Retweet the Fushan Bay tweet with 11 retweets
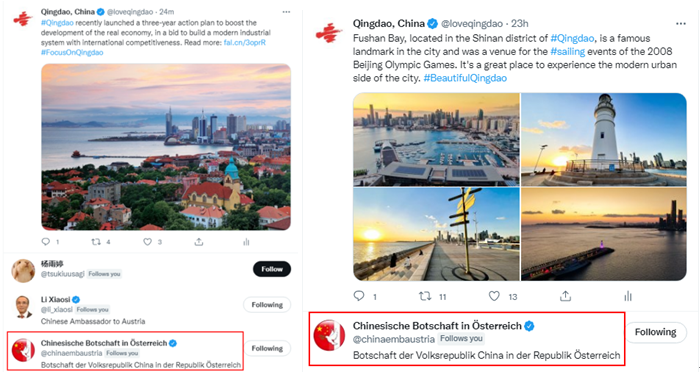Image resolution: width=700 pixels, height=374 pixels. click(425, 296)
